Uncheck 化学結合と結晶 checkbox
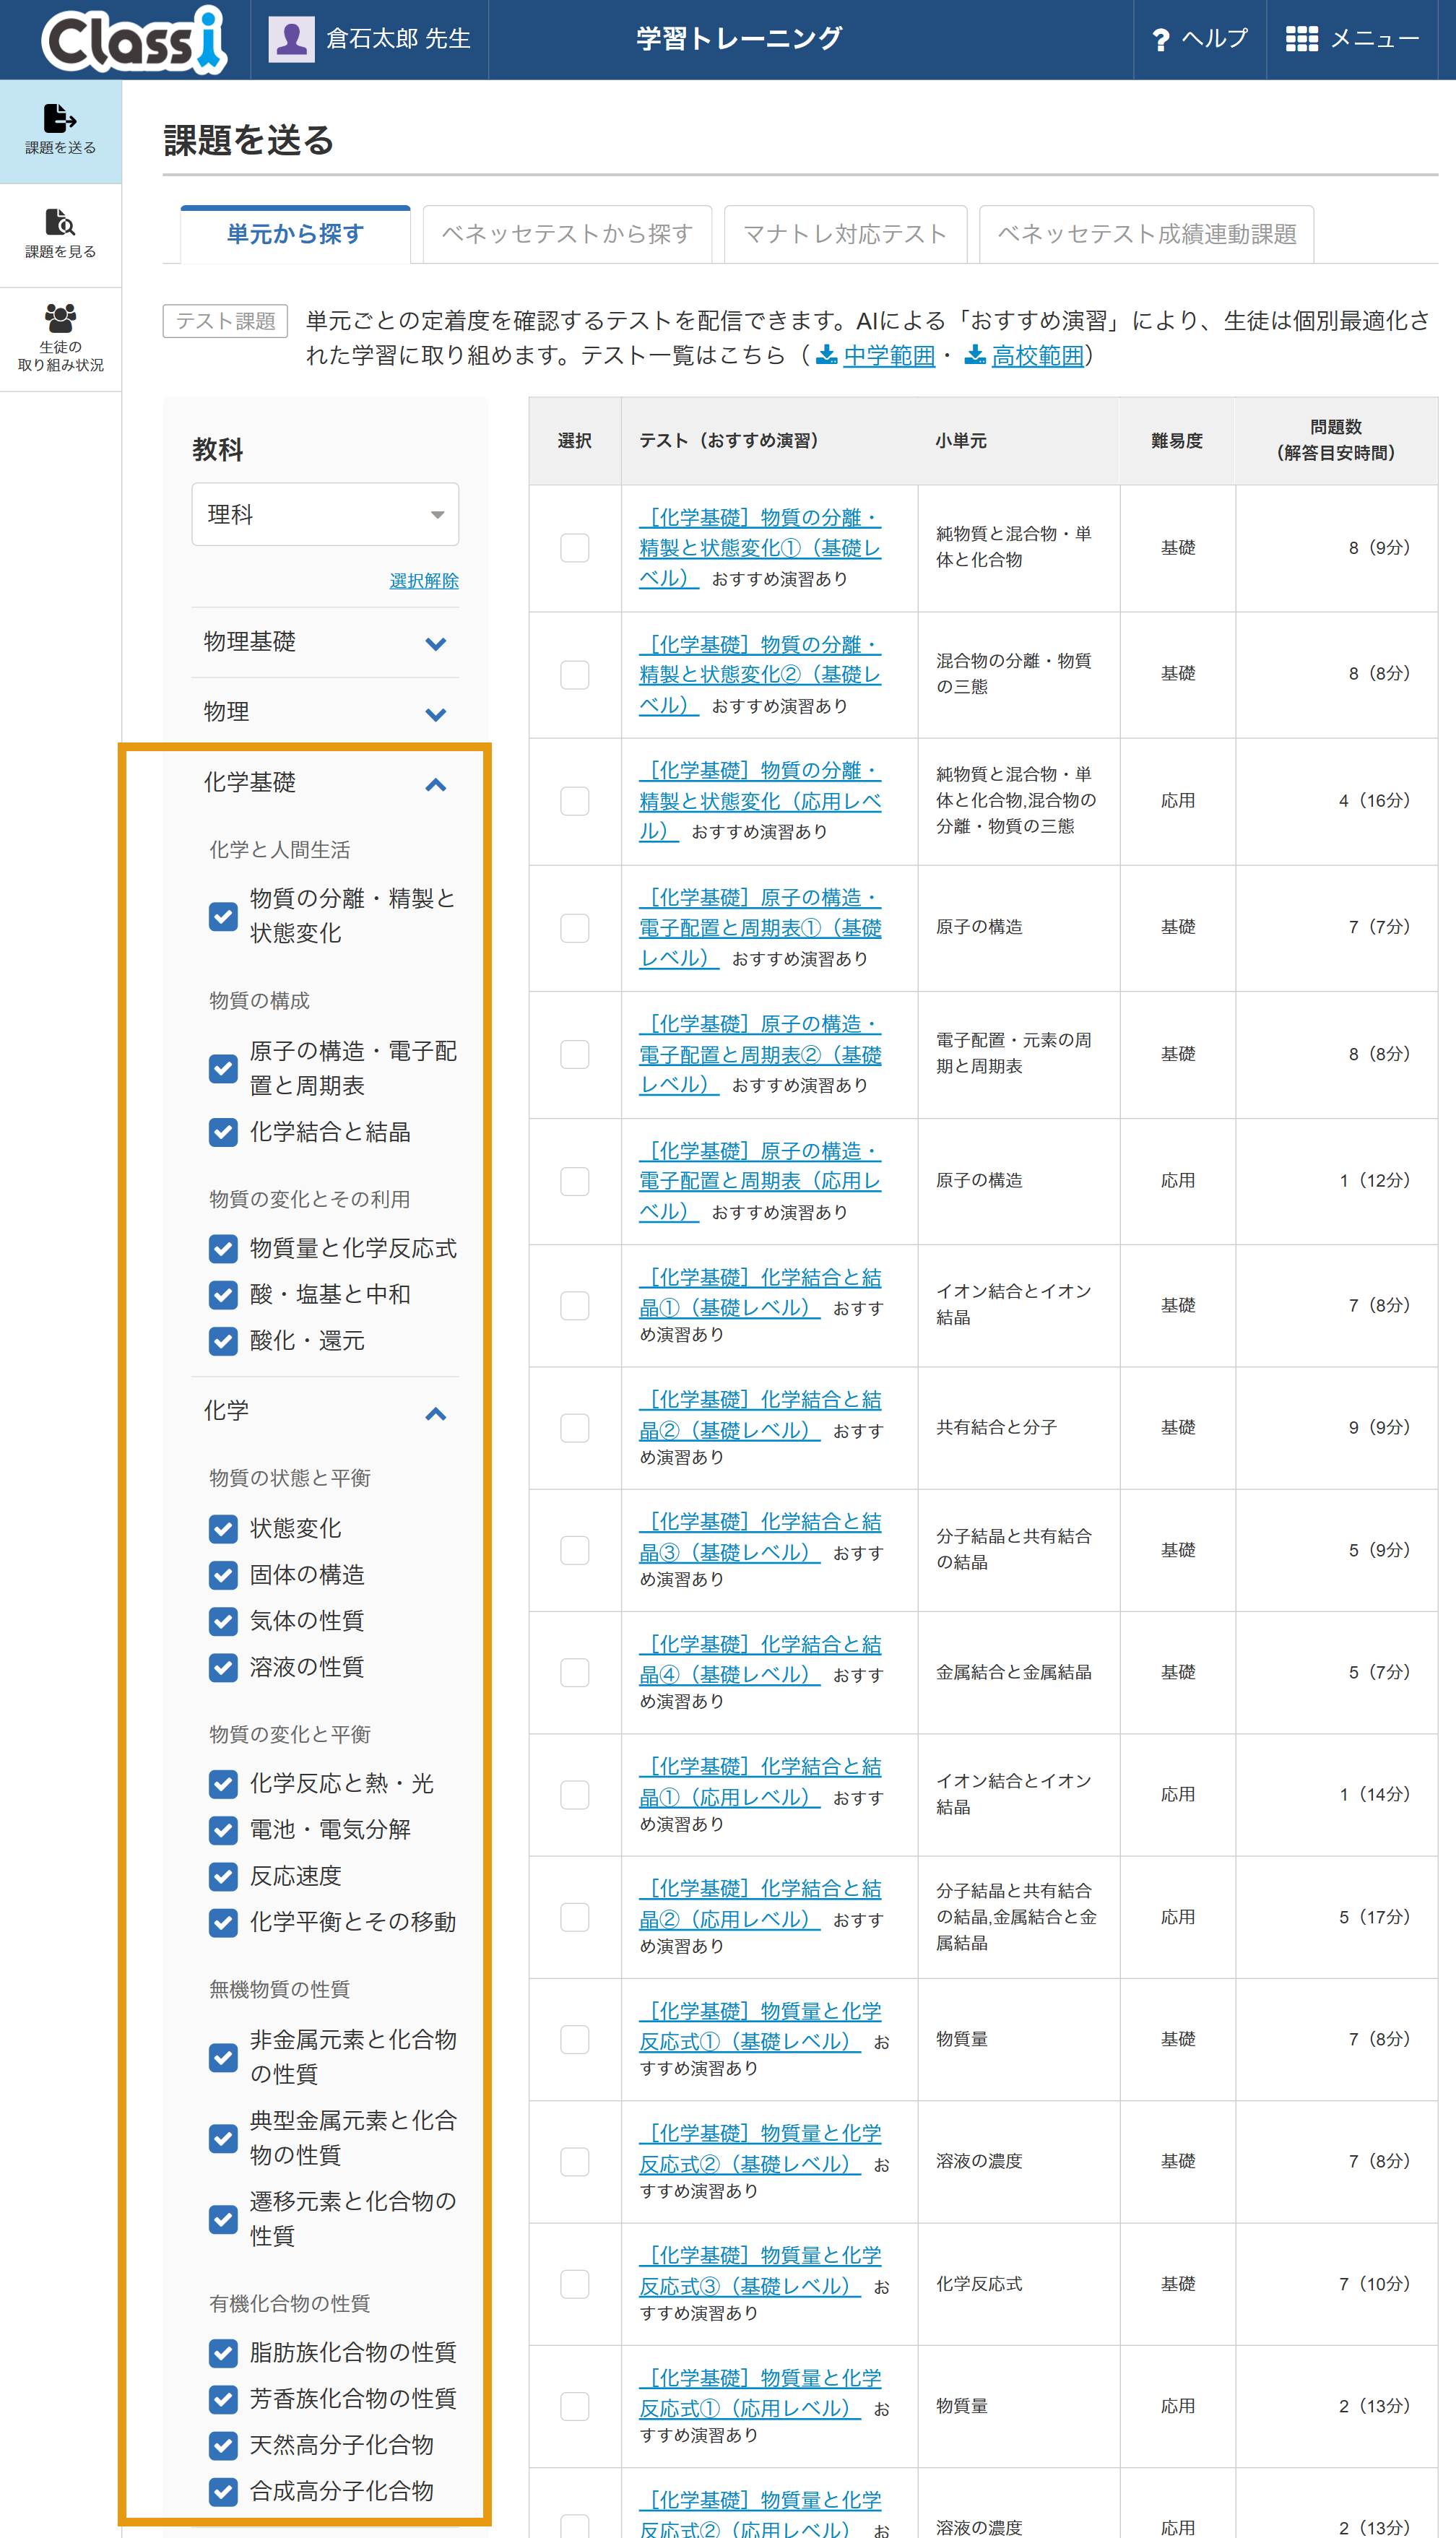The image size is (1456, 2538). pos(223,1132)
